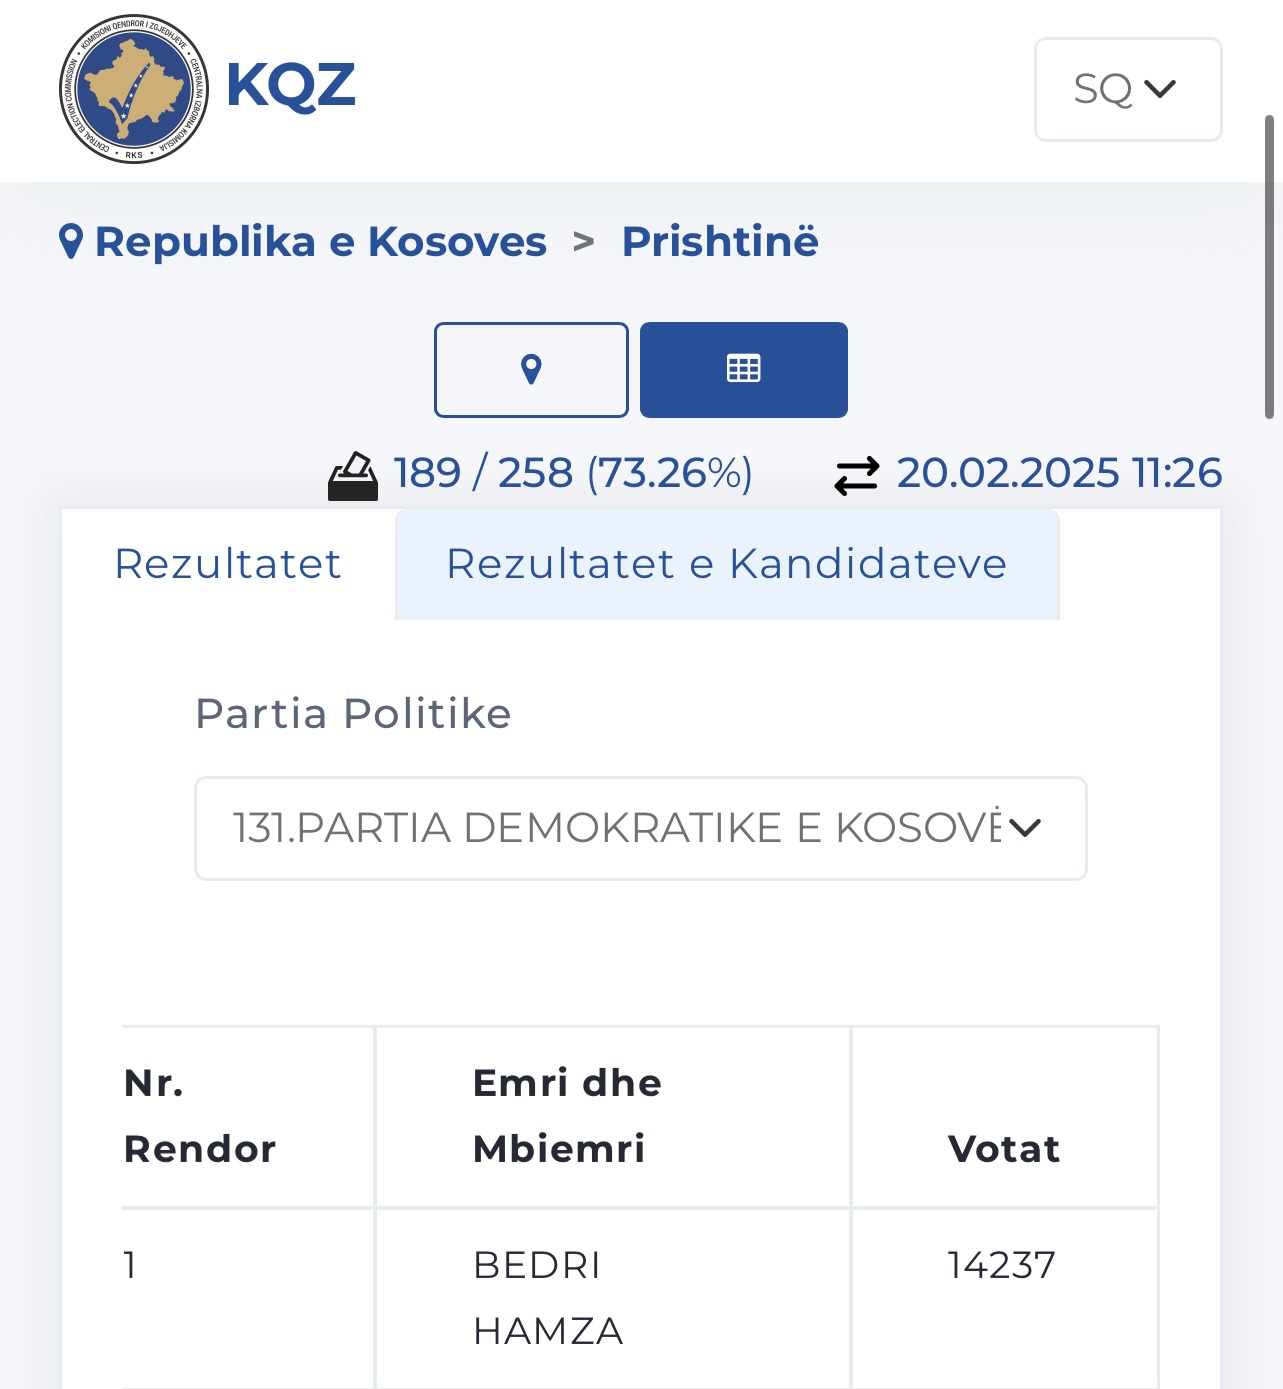Click the chevron arrow in party dropdown
The image size is (1283, 1389).
click(1025, 828)
